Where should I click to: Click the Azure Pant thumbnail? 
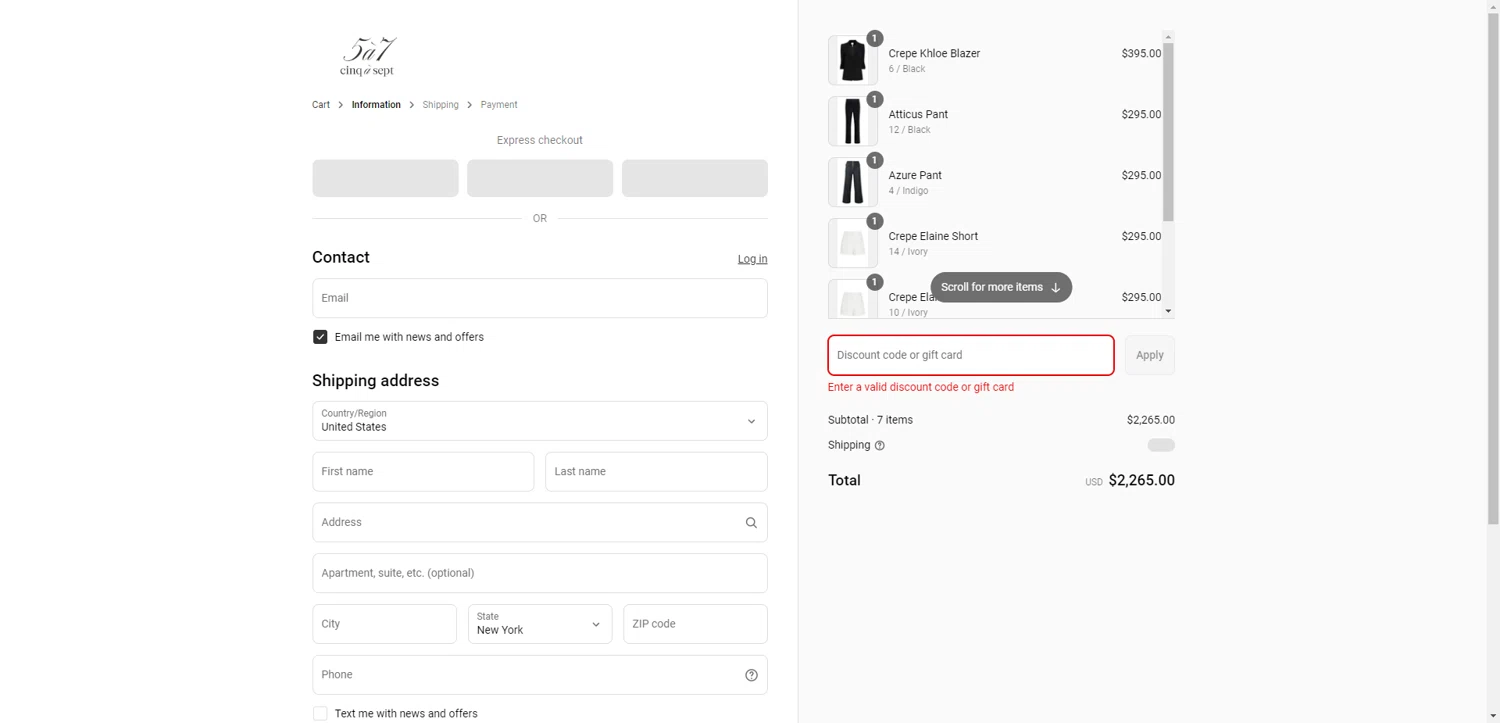pos(853,182)
